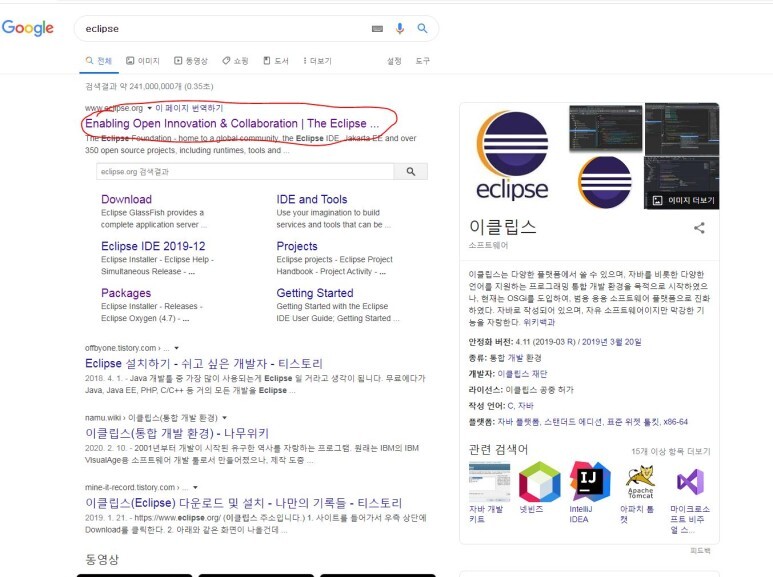Image resolution: width=773 pixels, height=577 pixels.
Task: Open the IDE and Tools sitelink
Action: click(312, 199)
